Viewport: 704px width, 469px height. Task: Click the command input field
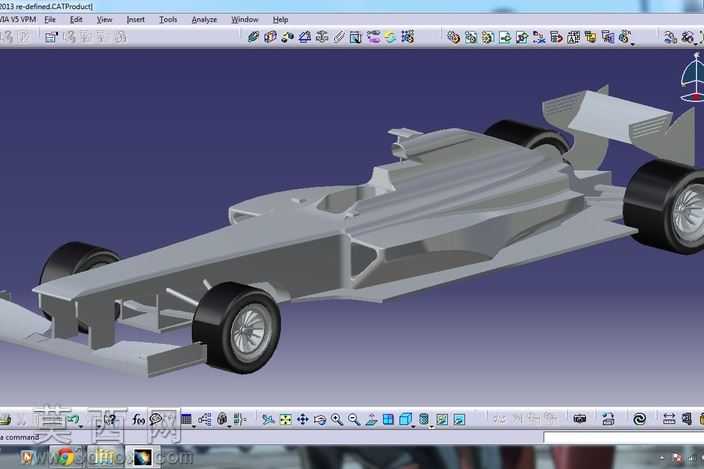click(623, 437)
